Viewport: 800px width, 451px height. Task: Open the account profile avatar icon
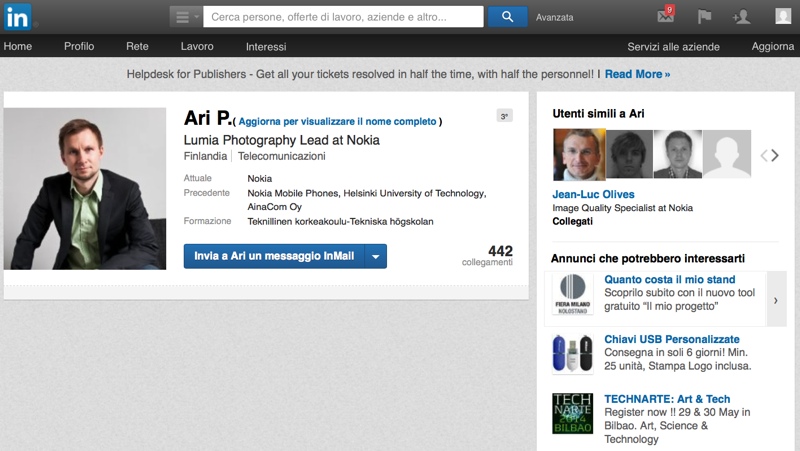point(783,16)
